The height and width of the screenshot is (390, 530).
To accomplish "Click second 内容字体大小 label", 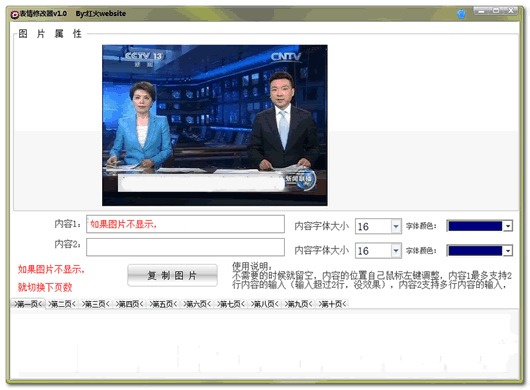I will tap(321, 250).
